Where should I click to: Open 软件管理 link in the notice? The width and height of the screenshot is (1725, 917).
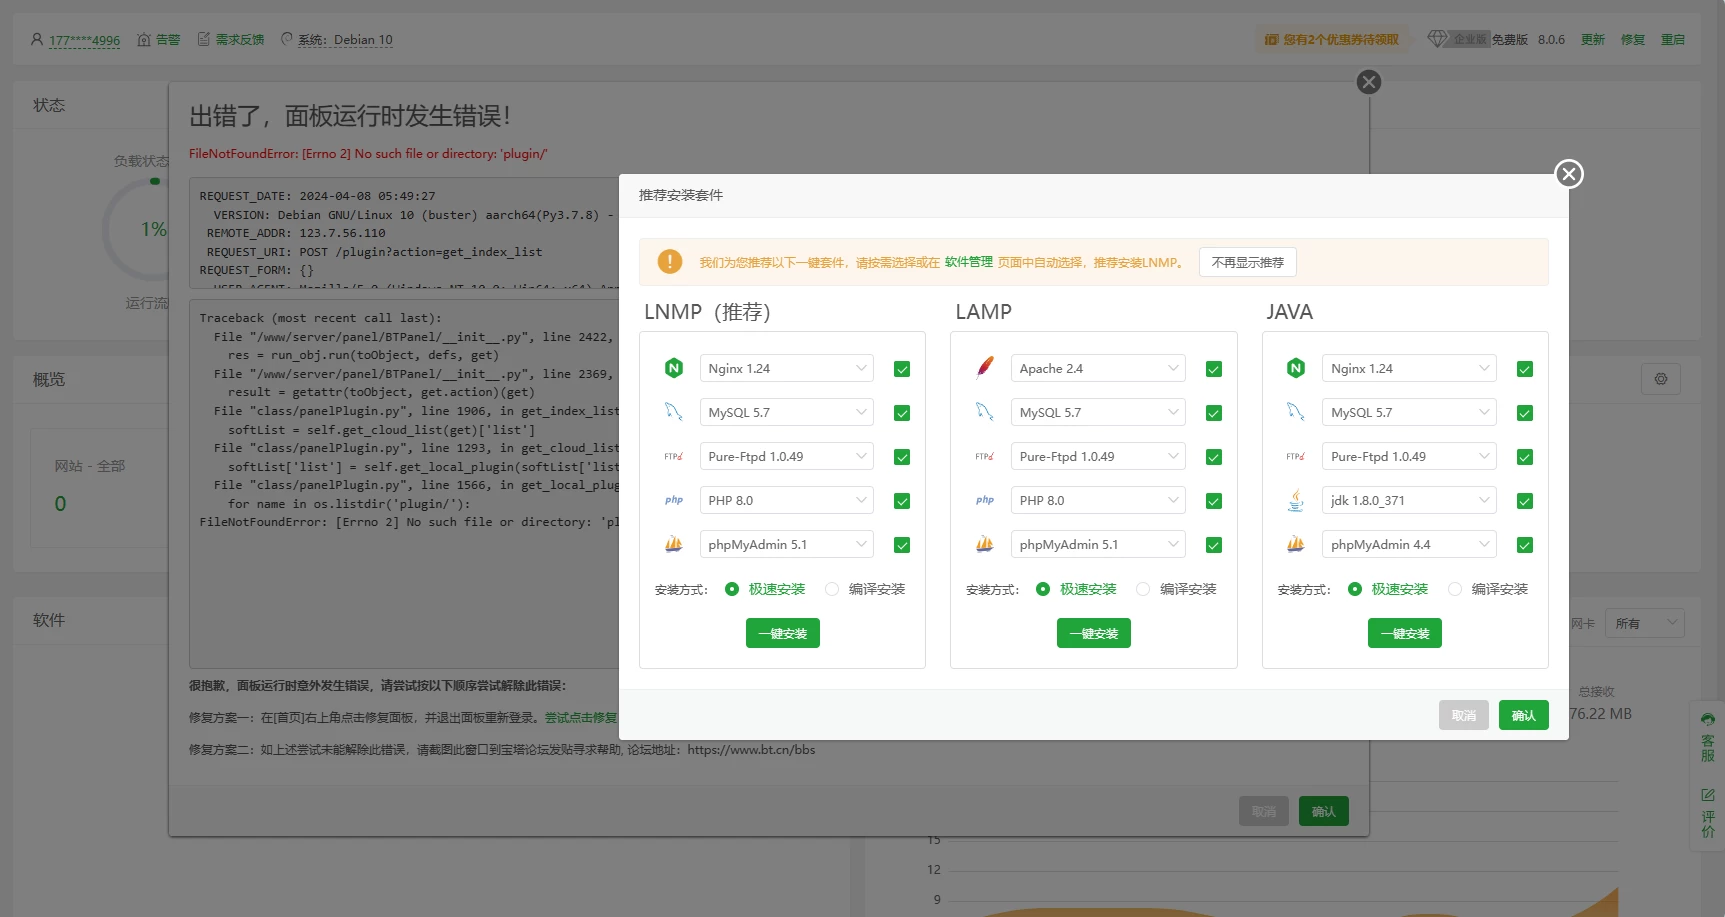968,262
